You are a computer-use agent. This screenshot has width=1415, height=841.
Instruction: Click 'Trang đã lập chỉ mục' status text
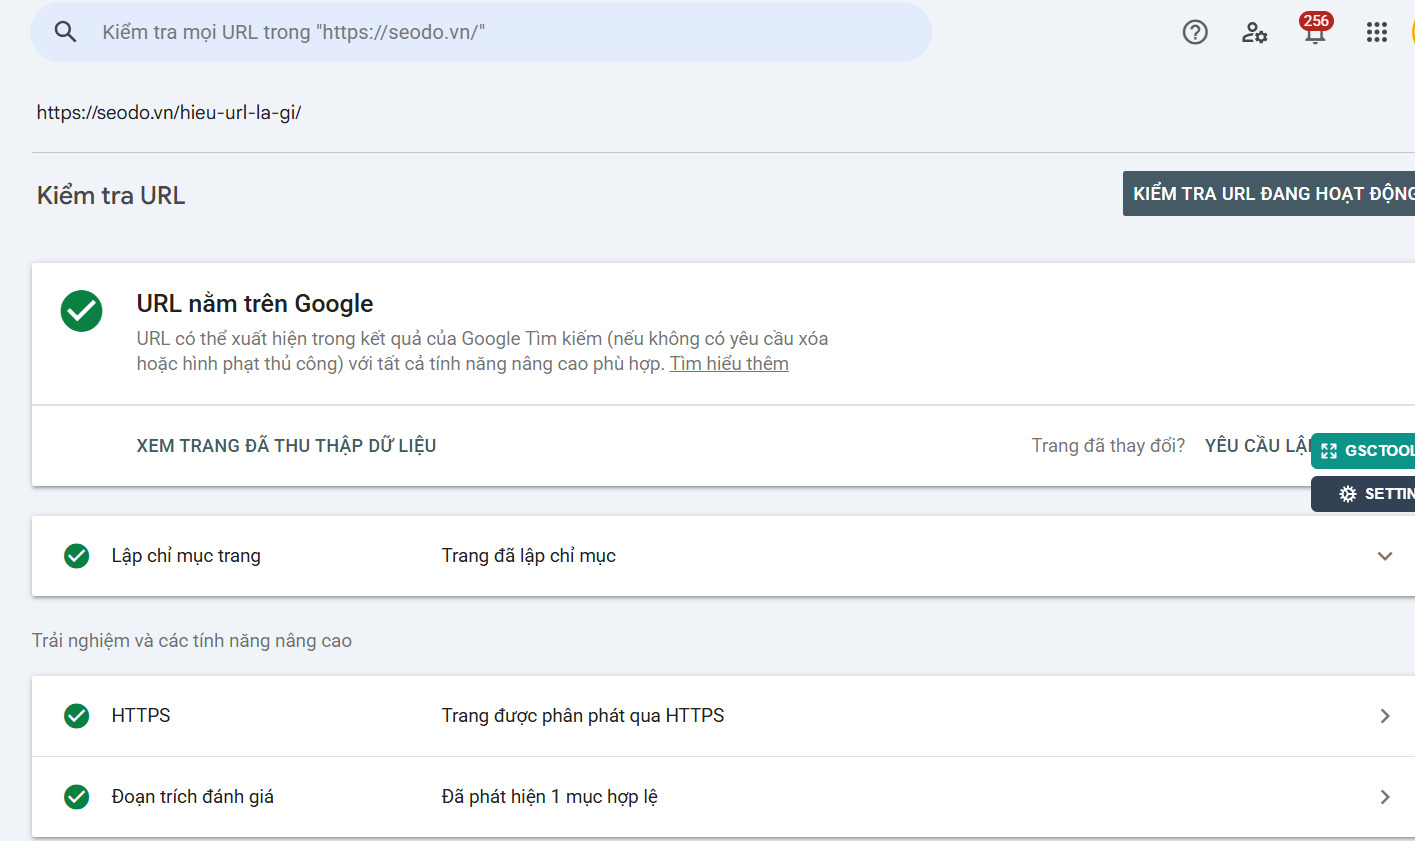click(x=529, y=556)
